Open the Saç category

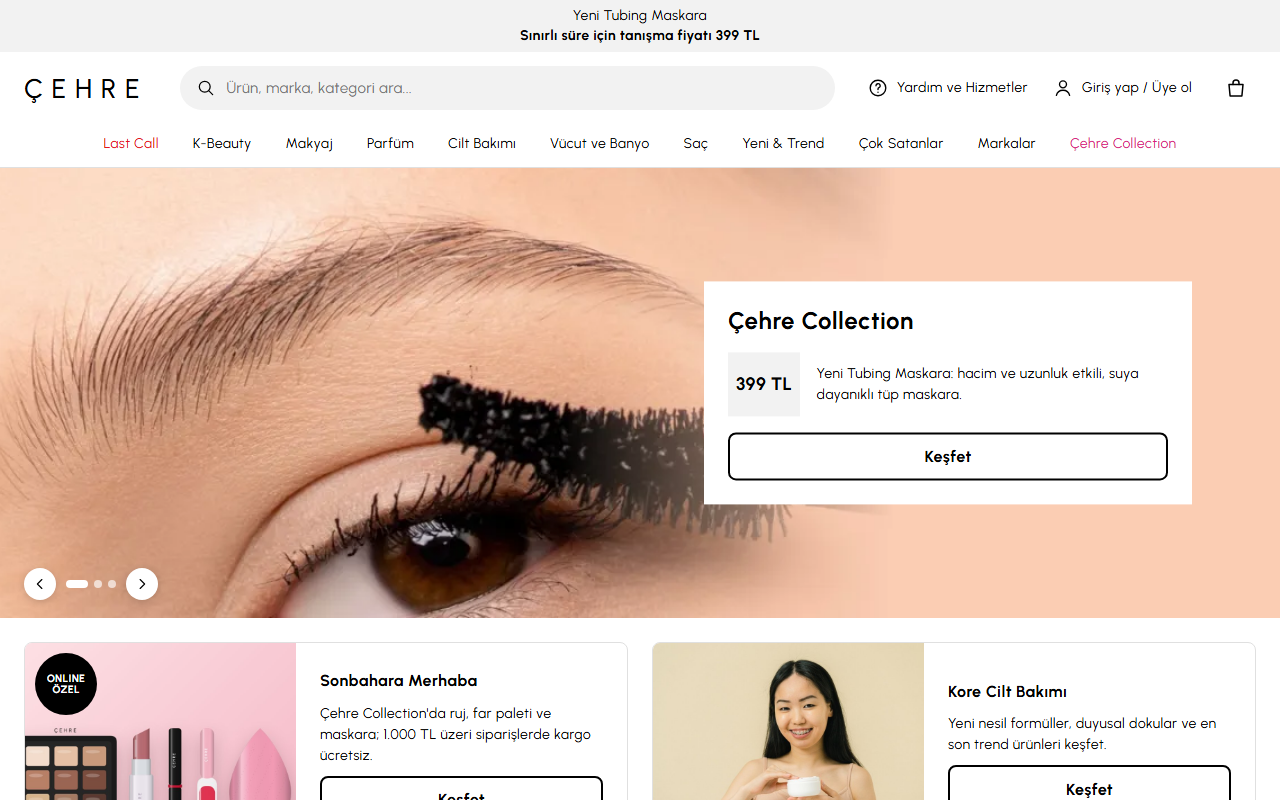(696, 143)
